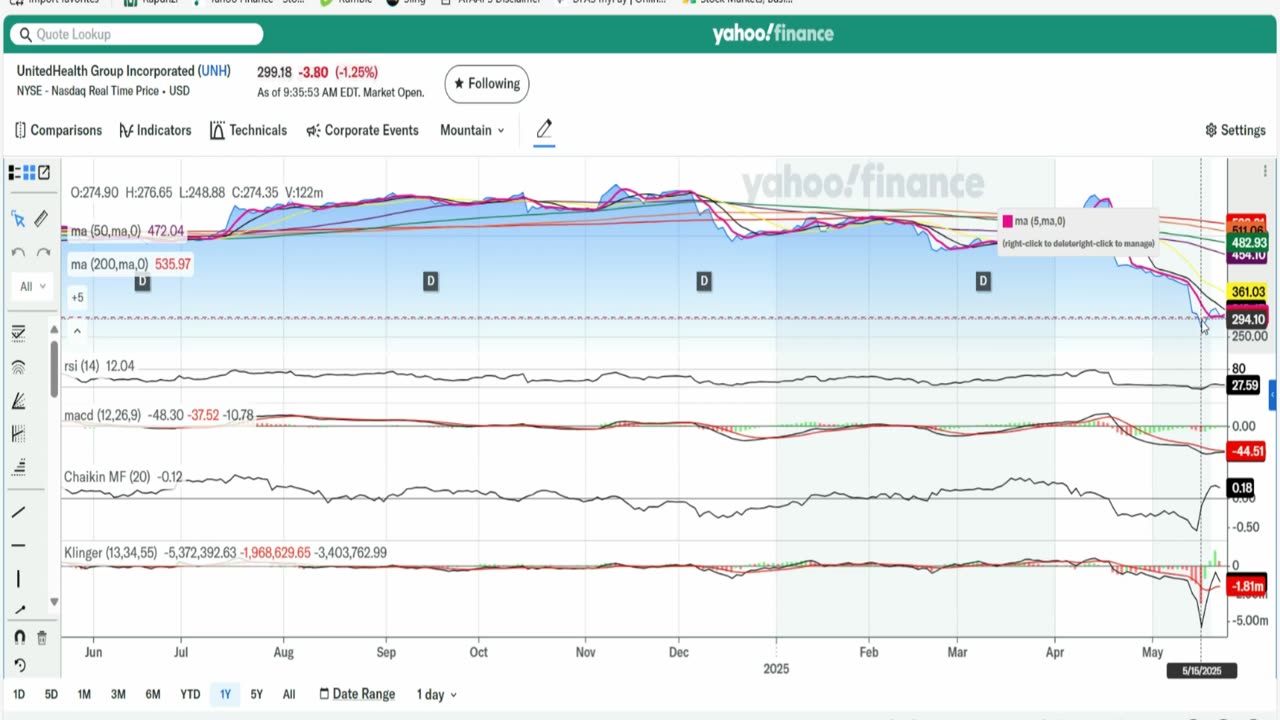The height and width of the screenshot is (720, 1280).
Task: Select the pointer selection tool
Action: pos(18,219)
